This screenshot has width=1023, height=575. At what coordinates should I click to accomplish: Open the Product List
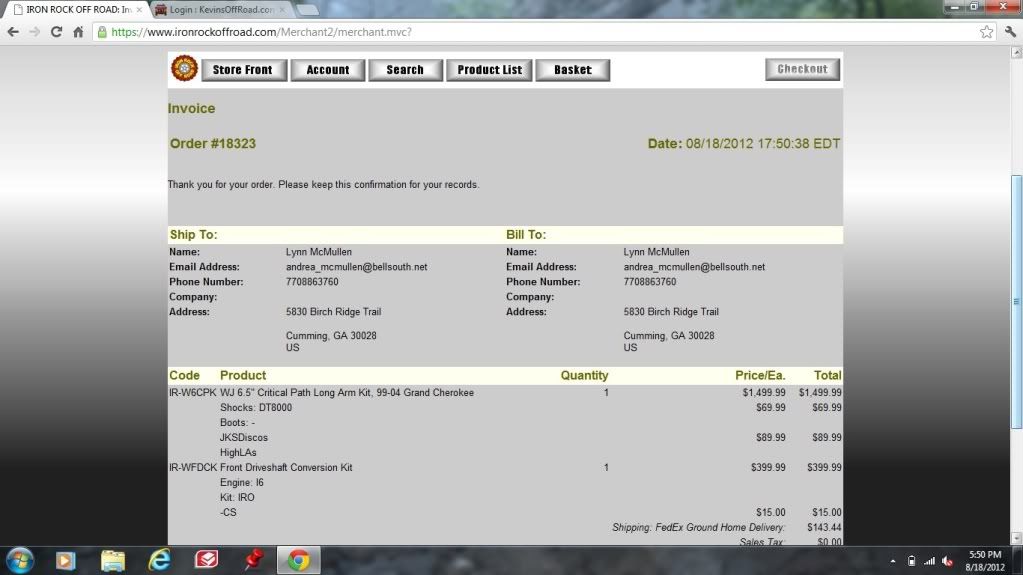click(489, 70)
